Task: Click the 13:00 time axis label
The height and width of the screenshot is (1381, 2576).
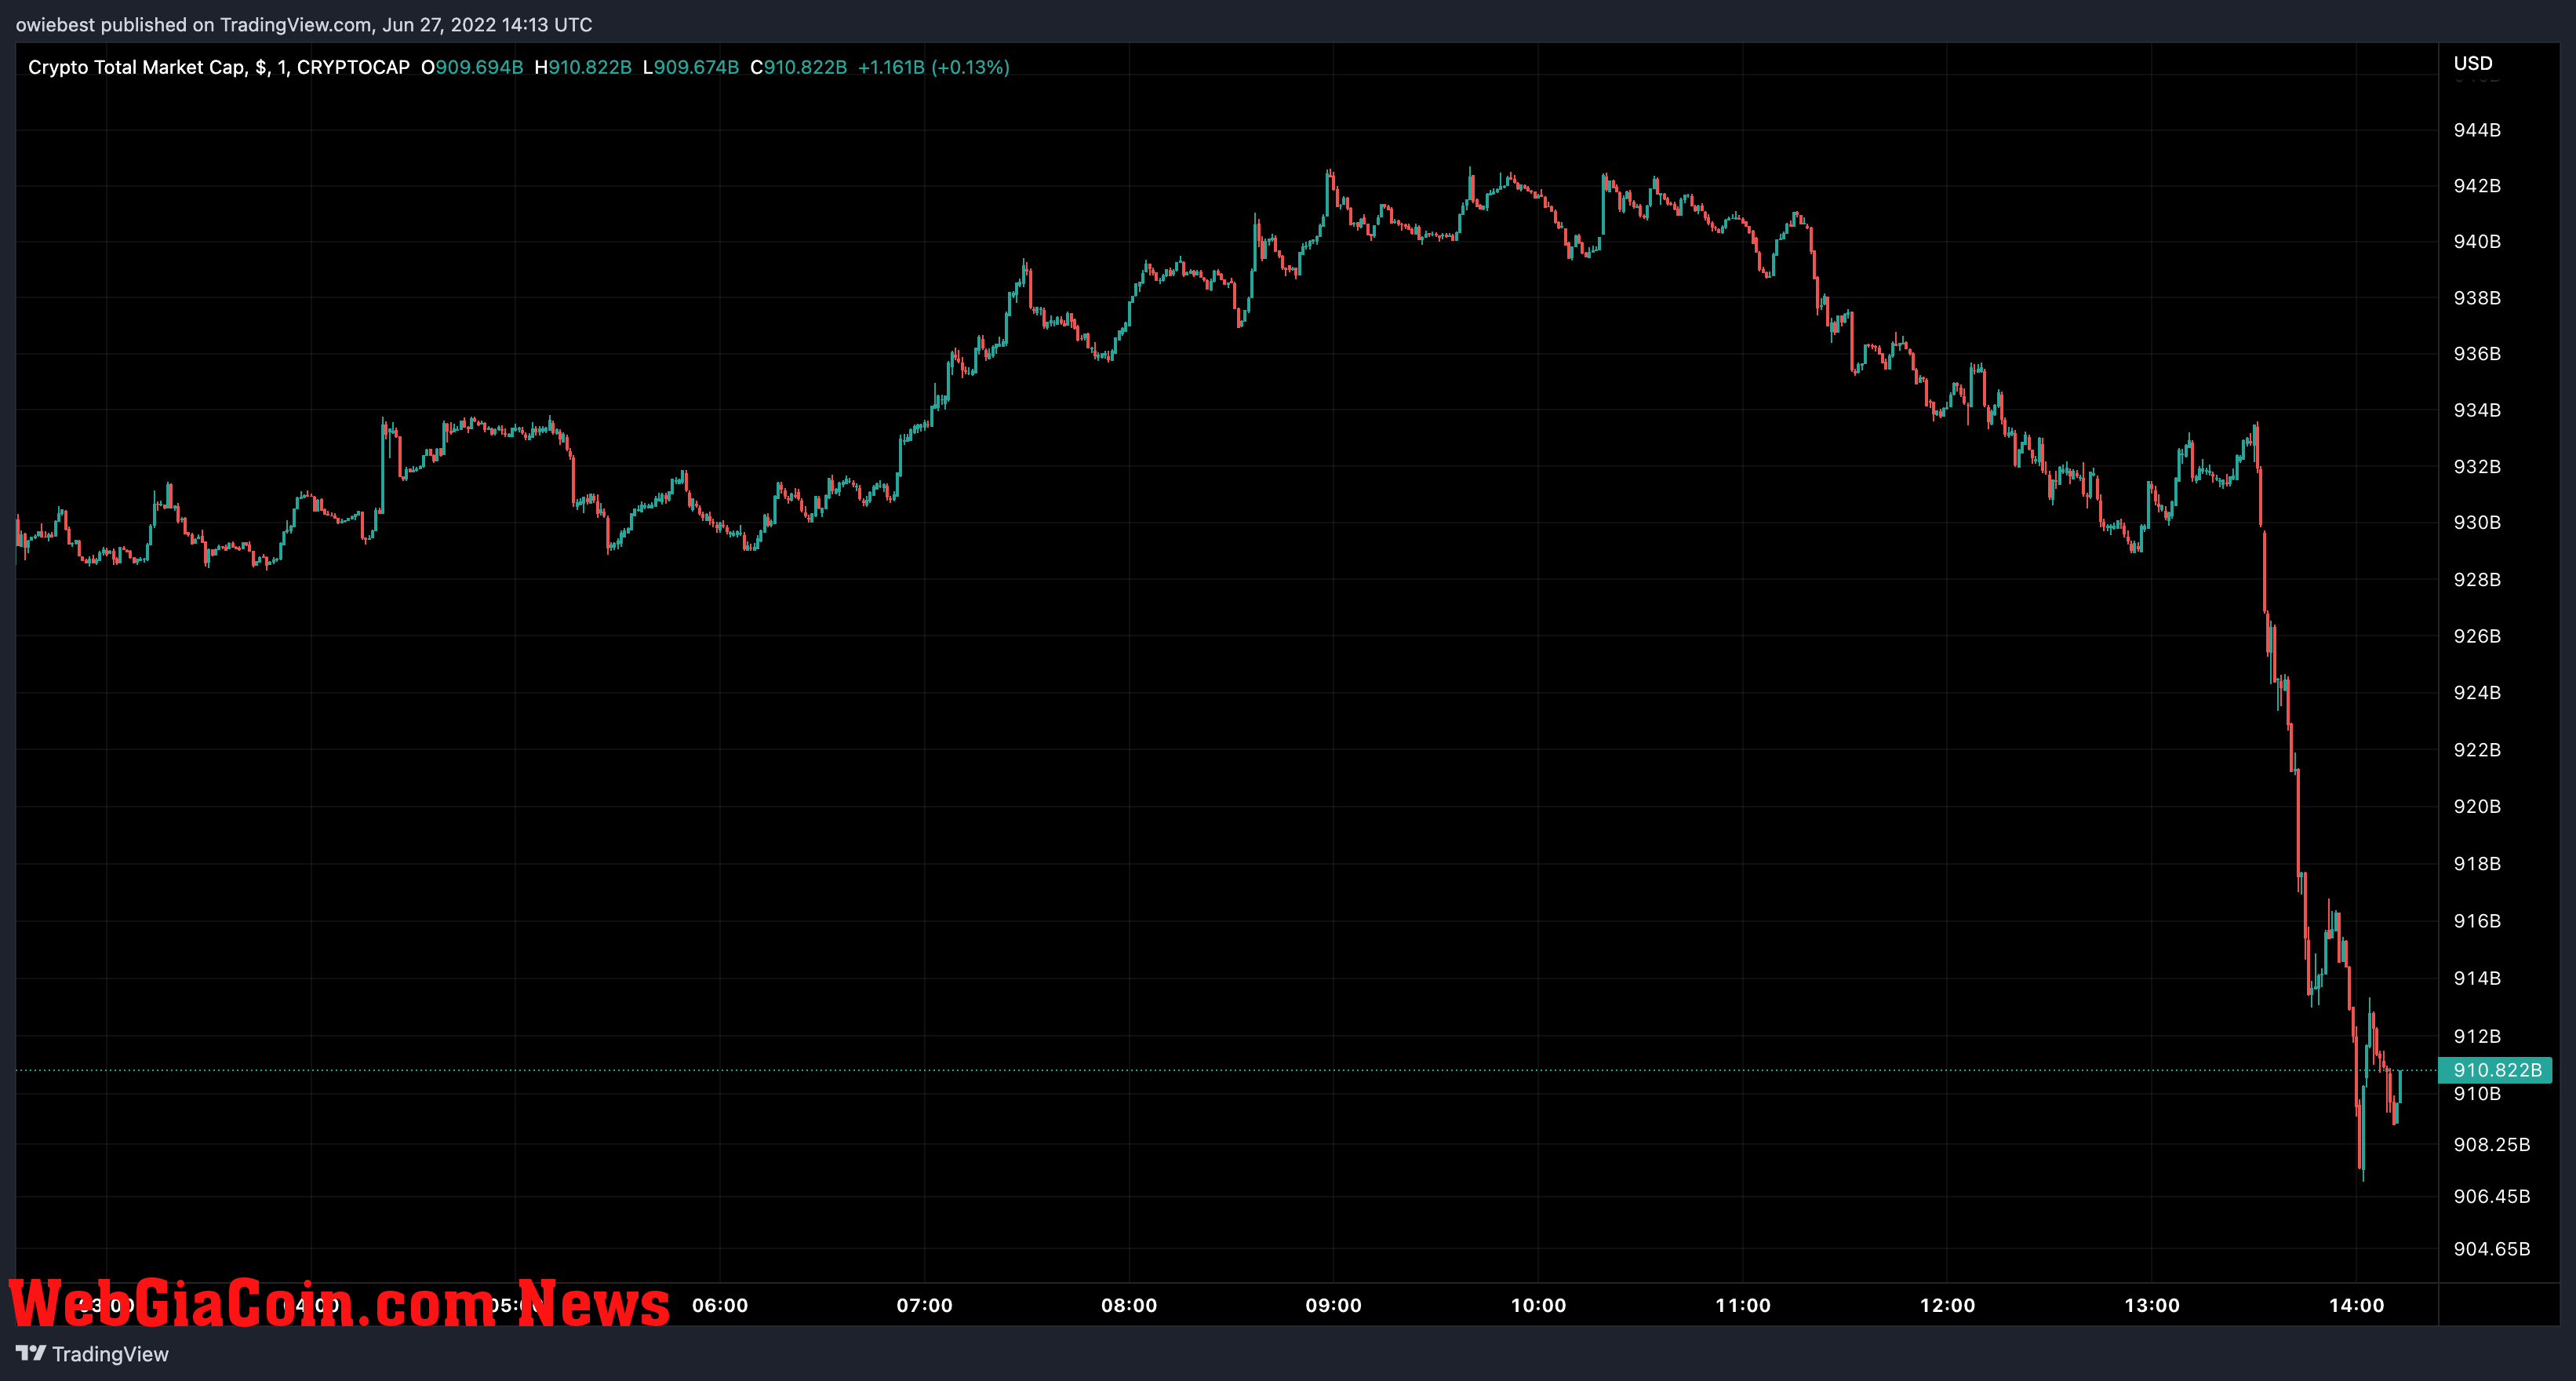Action: pyautogui.click(x=2151, y=1305)
